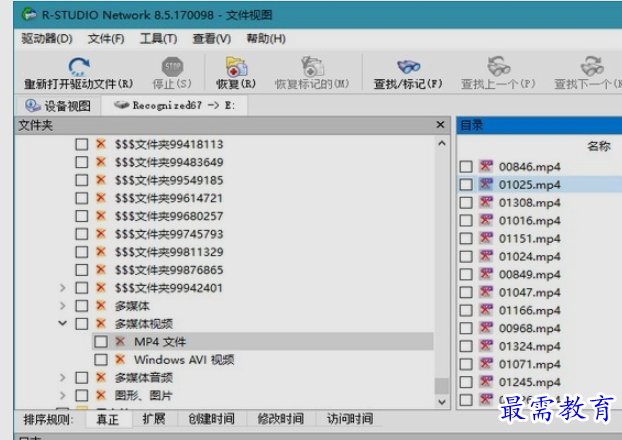Collapse the 多媒体视频 tree node
622x440 pixels.
pyautogui.click(x=63, y=323)
